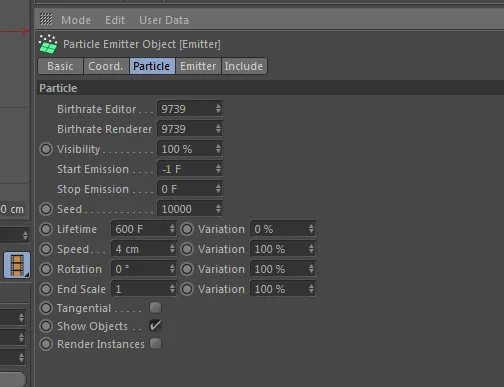The height and width of the screenshot is (387, 504).
Task: Click the Speed stepper arrows
Action: tap(172, 249)
